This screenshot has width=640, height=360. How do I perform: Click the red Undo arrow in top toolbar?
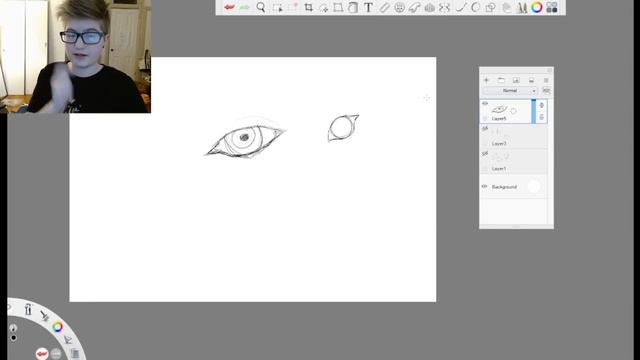coord(229,7)
